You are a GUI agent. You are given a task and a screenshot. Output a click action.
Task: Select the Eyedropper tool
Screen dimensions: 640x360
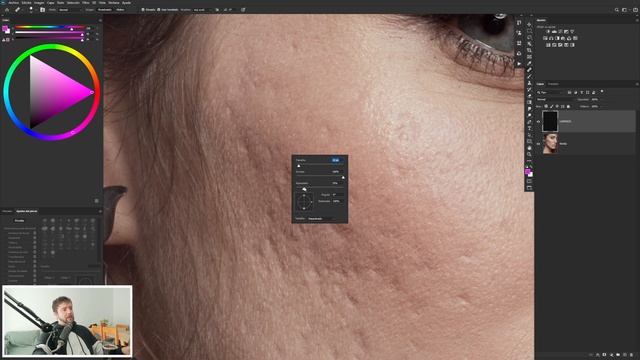tap(529, 63)
